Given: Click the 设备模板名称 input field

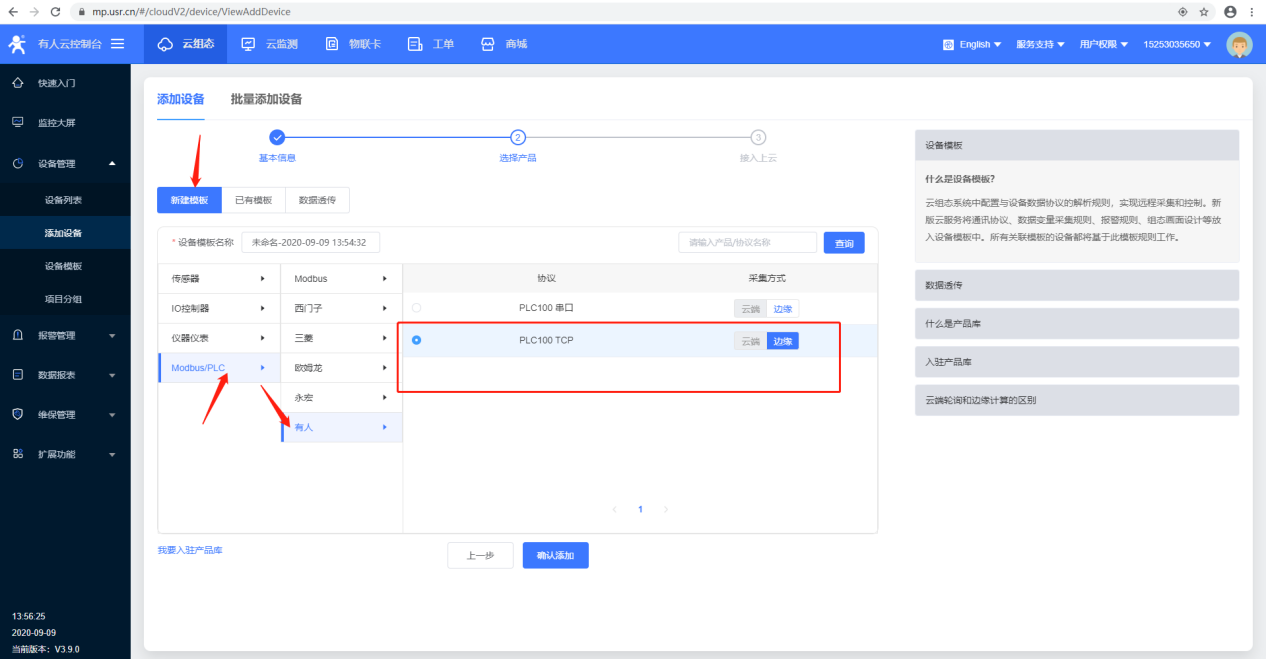Looking at the screenshot, I should click(x=310, y=242).
